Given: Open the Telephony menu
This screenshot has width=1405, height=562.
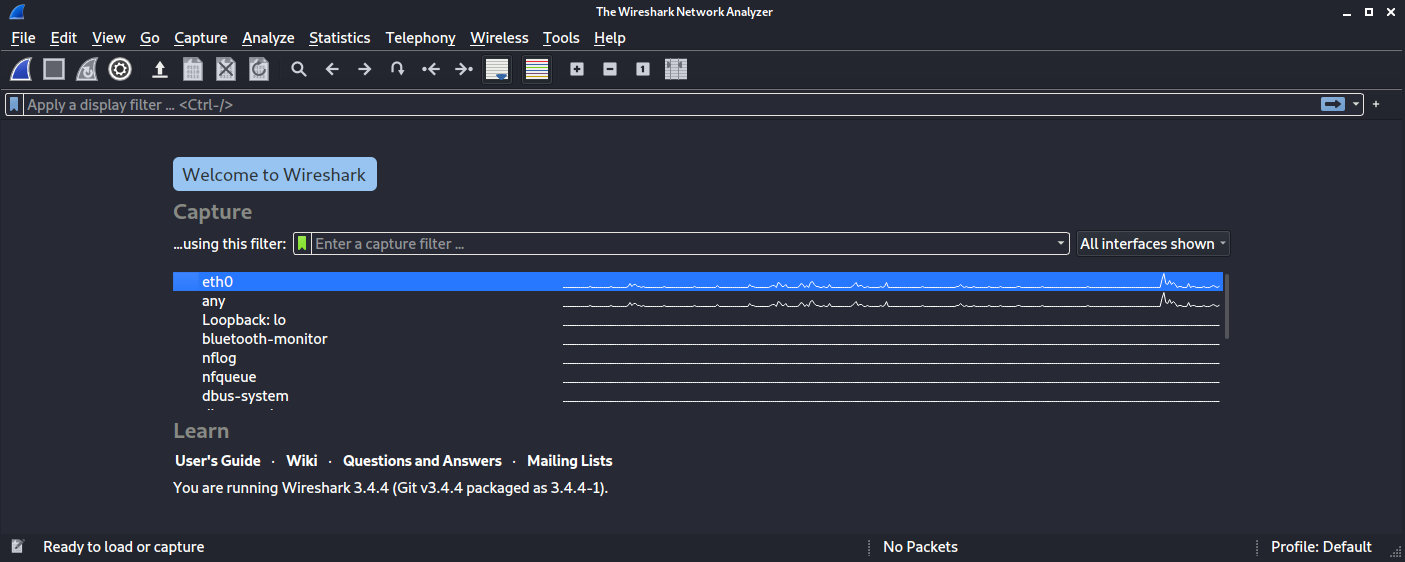Looking at the screenshot, I should click(x=420, y=37).
